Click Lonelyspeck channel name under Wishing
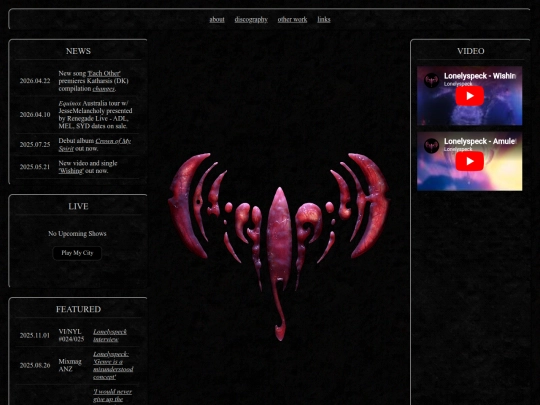The width and height of the screenshot is (540, 405). (x=458, y=84)
